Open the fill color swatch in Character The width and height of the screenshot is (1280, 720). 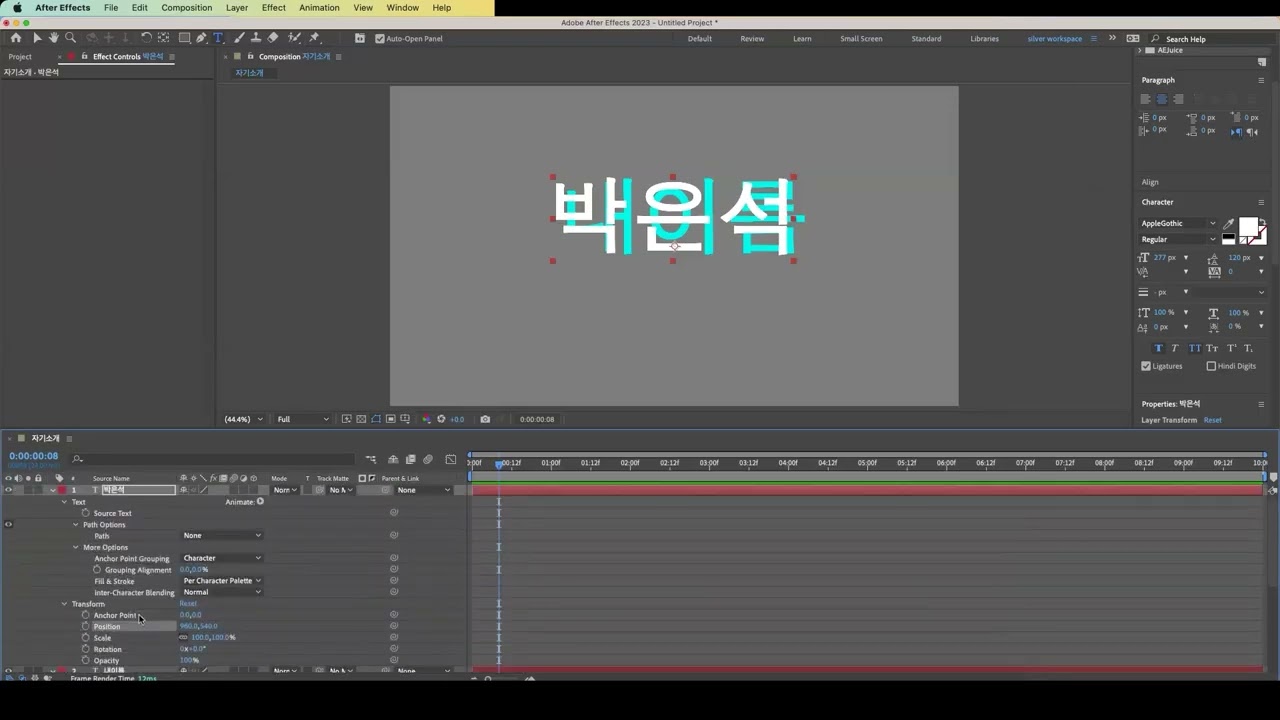tap(1249, 227)
